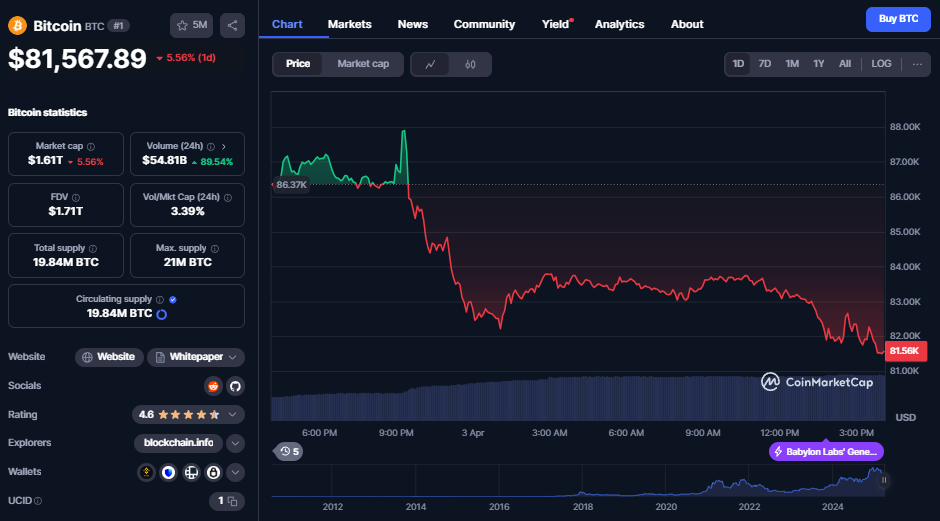Screen dimensions: 940x521
Task: Select the 7D time range
Action: (x=764, y=64)
